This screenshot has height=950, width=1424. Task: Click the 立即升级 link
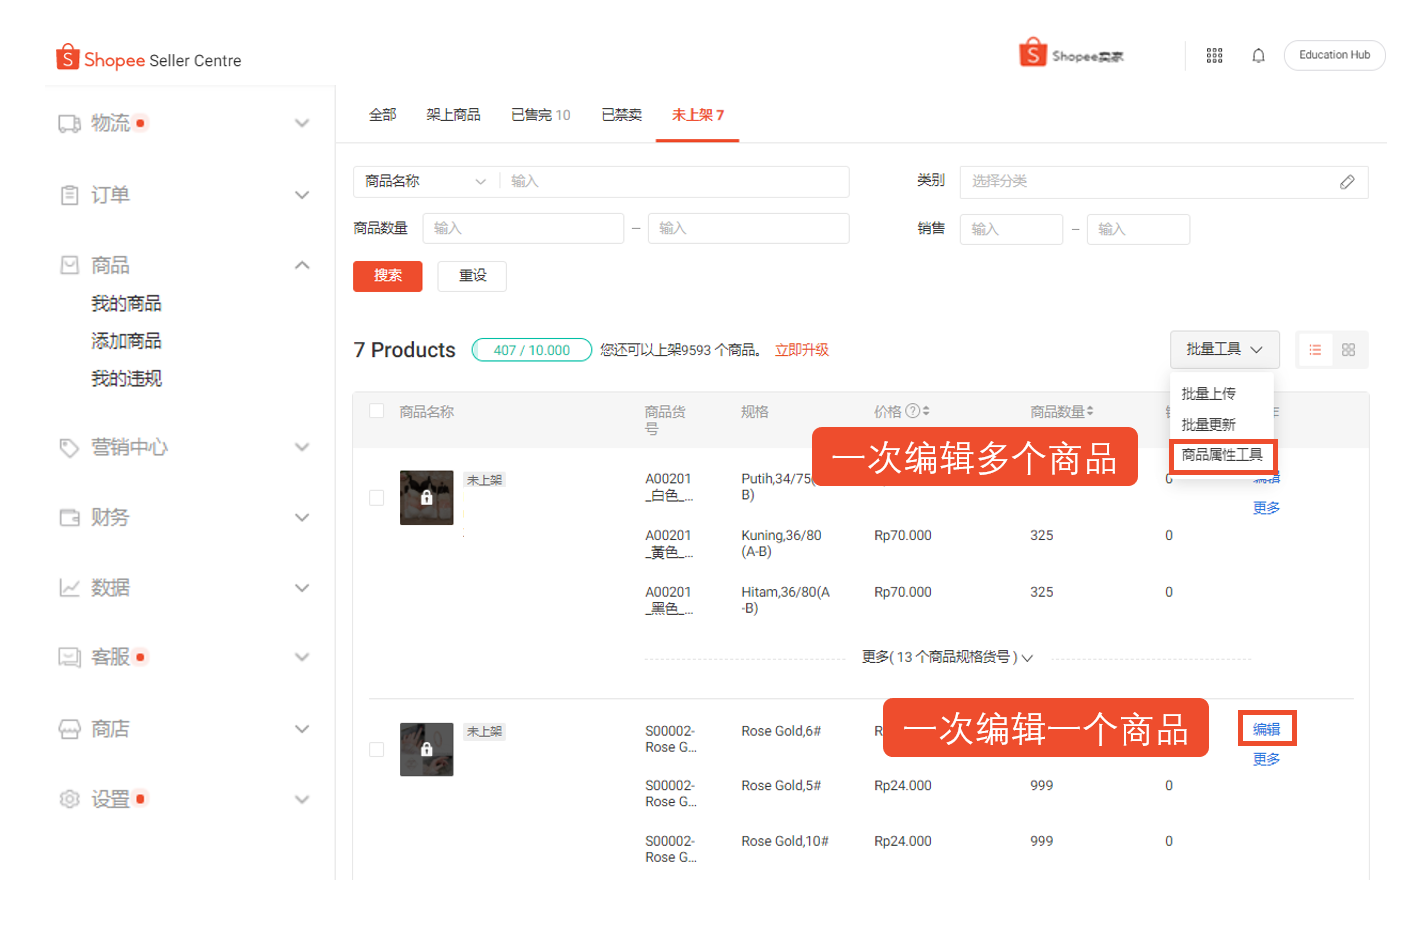point(801,350)
